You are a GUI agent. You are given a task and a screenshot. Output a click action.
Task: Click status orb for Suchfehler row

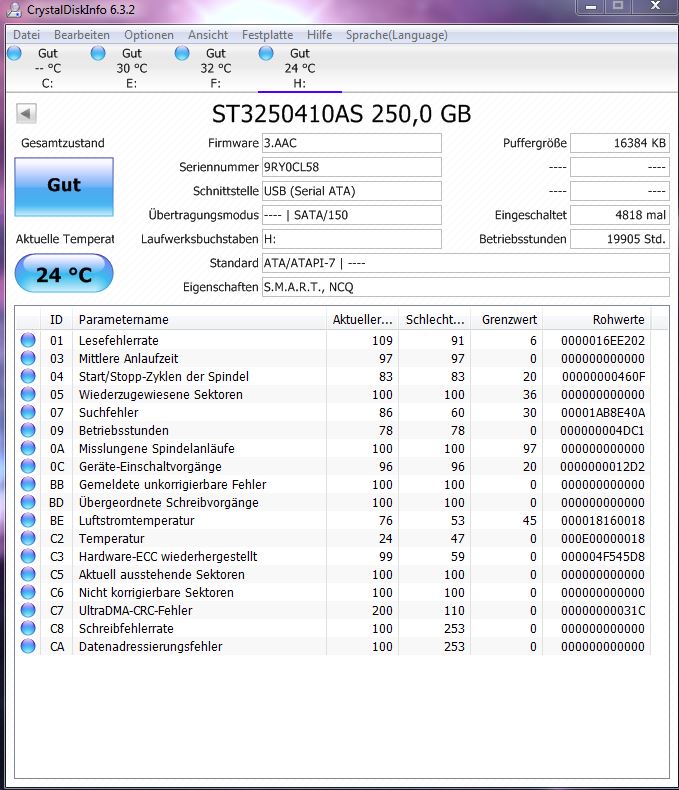[28, 412]
